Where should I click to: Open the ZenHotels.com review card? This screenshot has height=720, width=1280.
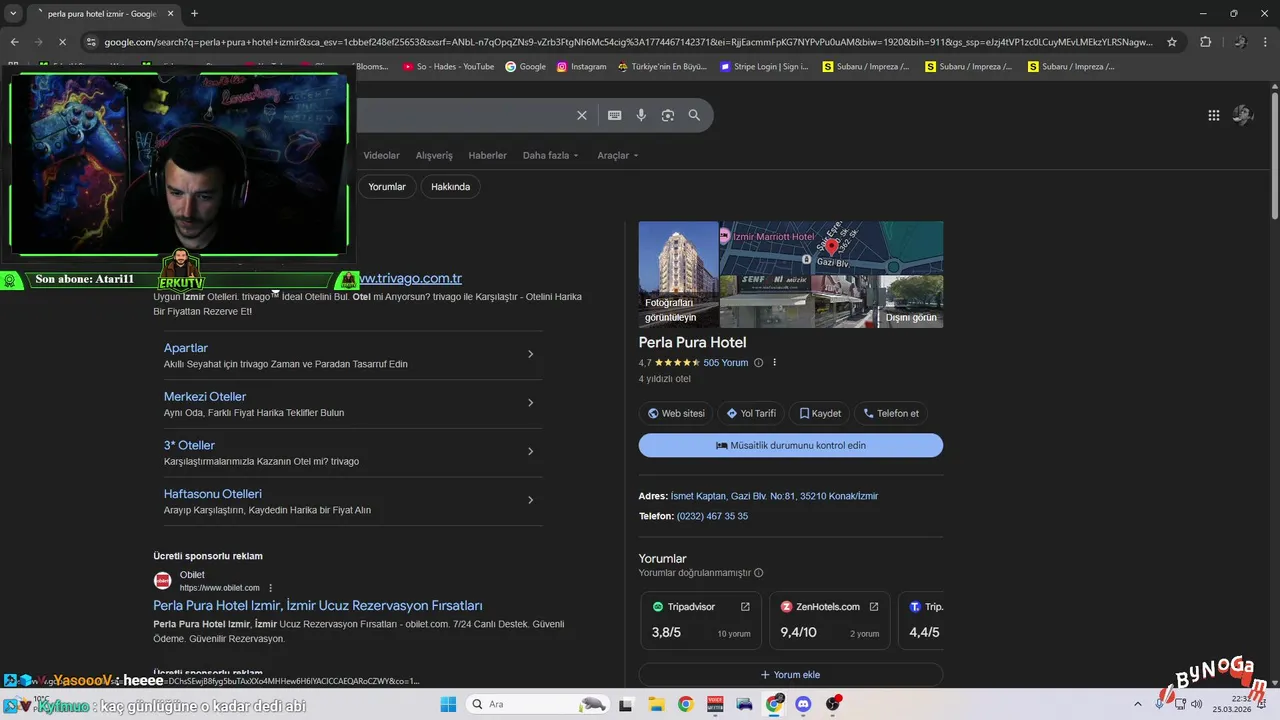click(x=829, y=621)
